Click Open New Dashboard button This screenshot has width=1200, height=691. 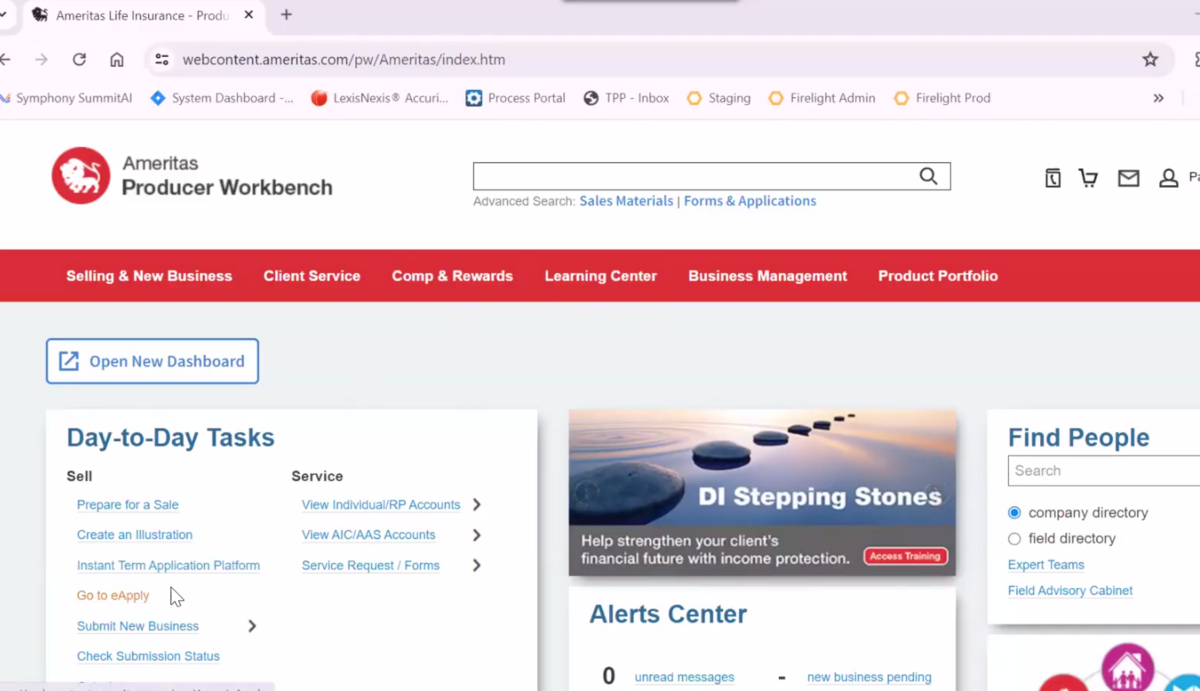pos(152,361)
